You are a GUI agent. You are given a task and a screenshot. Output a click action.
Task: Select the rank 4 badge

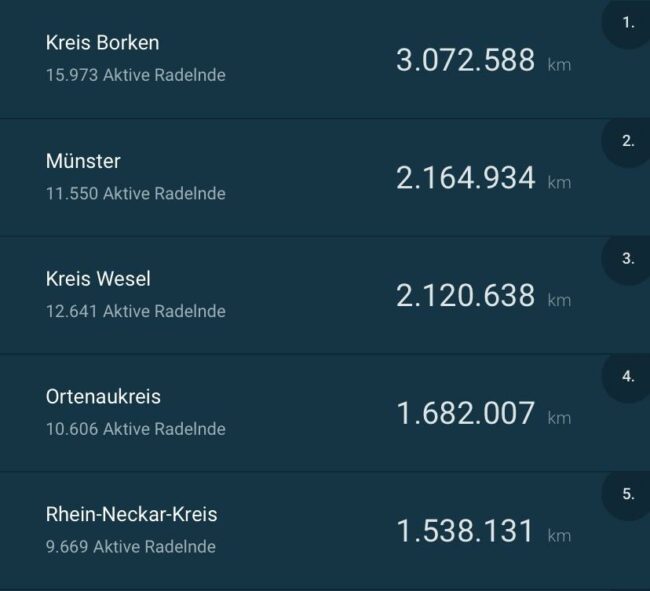tap(628, 377)
